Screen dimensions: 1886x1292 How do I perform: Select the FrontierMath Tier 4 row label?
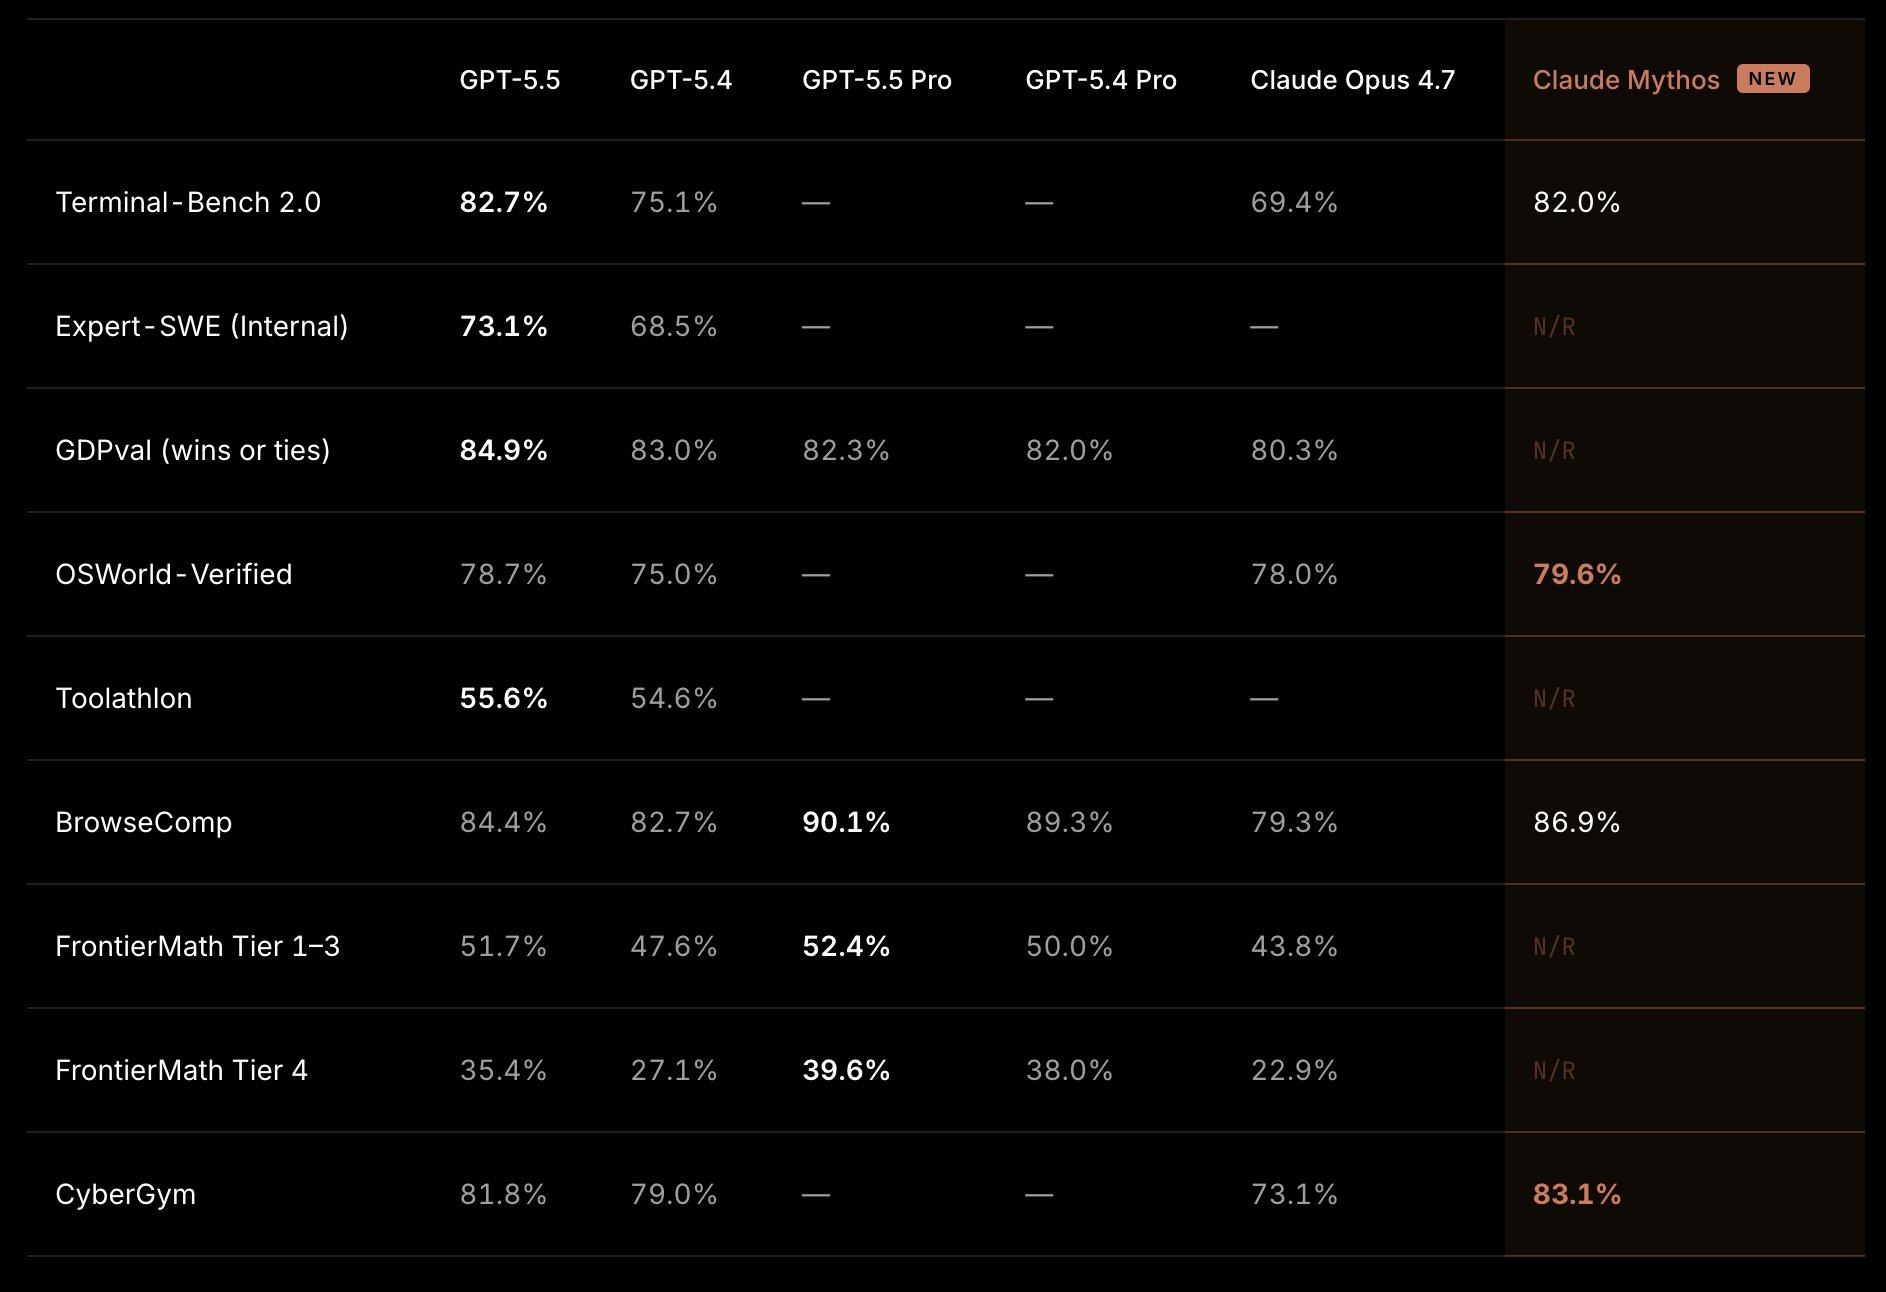(x=181, y=1070)
